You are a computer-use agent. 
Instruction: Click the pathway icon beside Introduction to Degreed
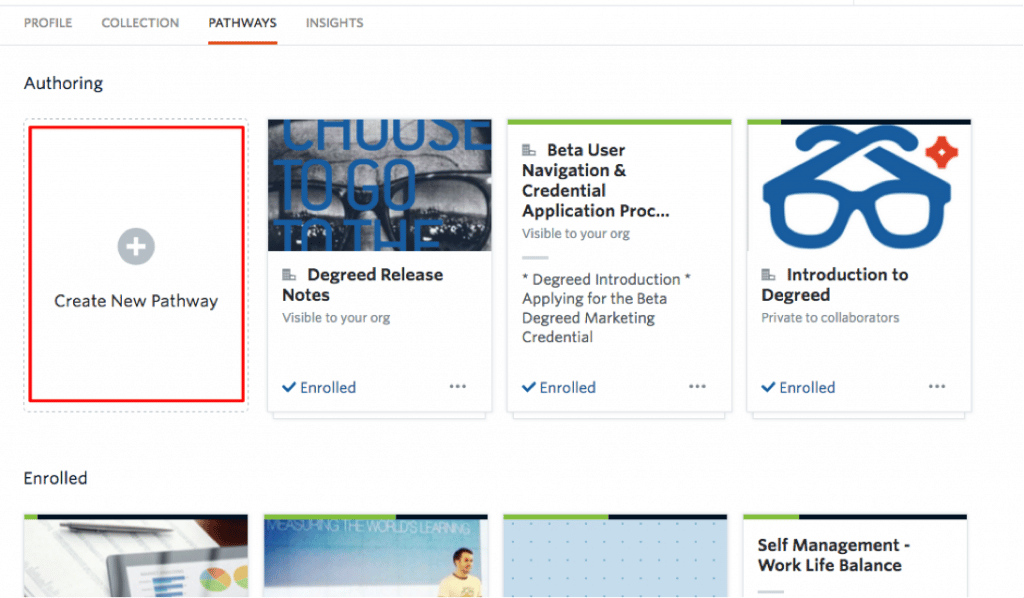click(769, 275)
